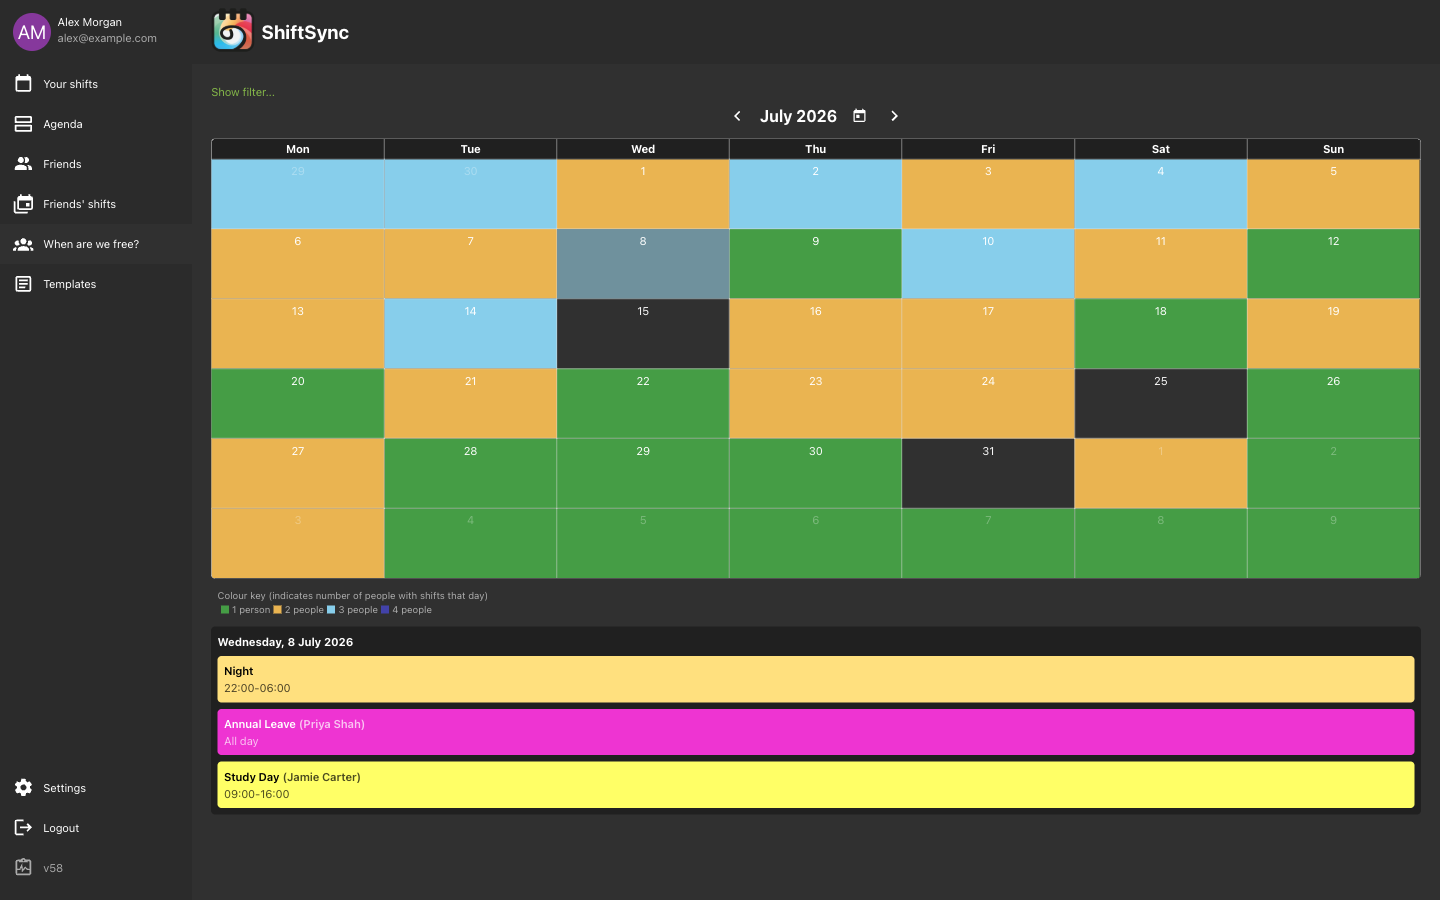Viewport: 1440px width, 900px height.
Task: Open the Agenda menu item
Action: click(x=96, y=124)
